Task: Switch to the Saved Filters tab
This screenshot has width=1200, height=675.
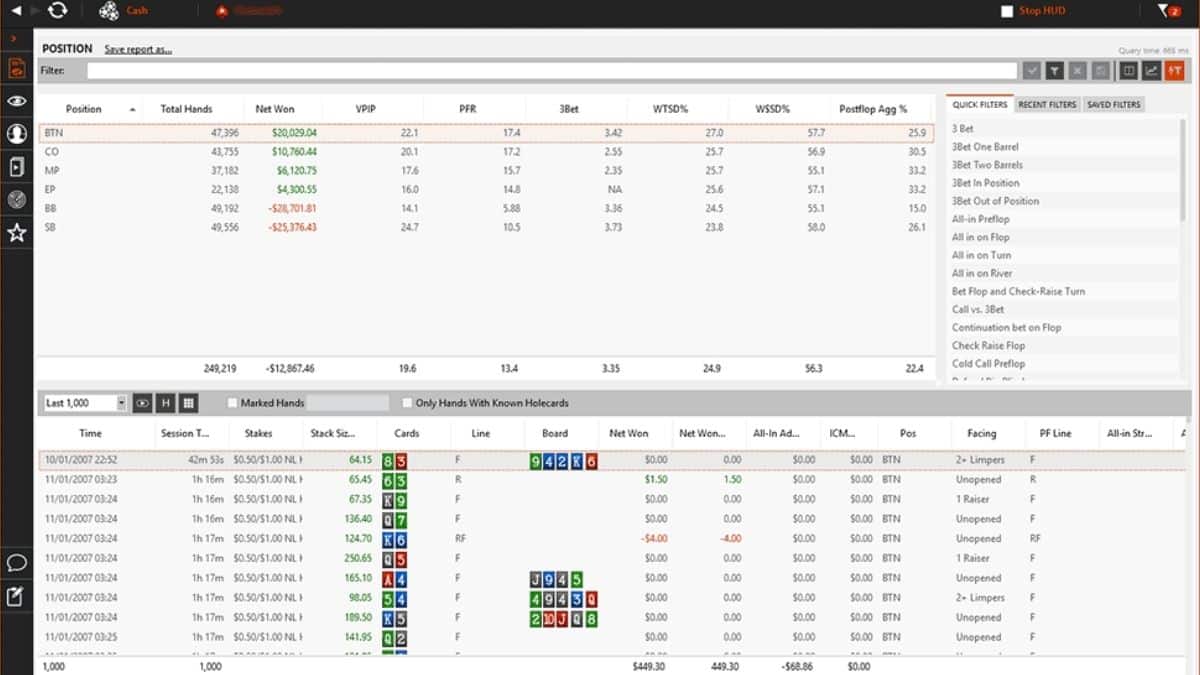Action: pos(1113,103)
